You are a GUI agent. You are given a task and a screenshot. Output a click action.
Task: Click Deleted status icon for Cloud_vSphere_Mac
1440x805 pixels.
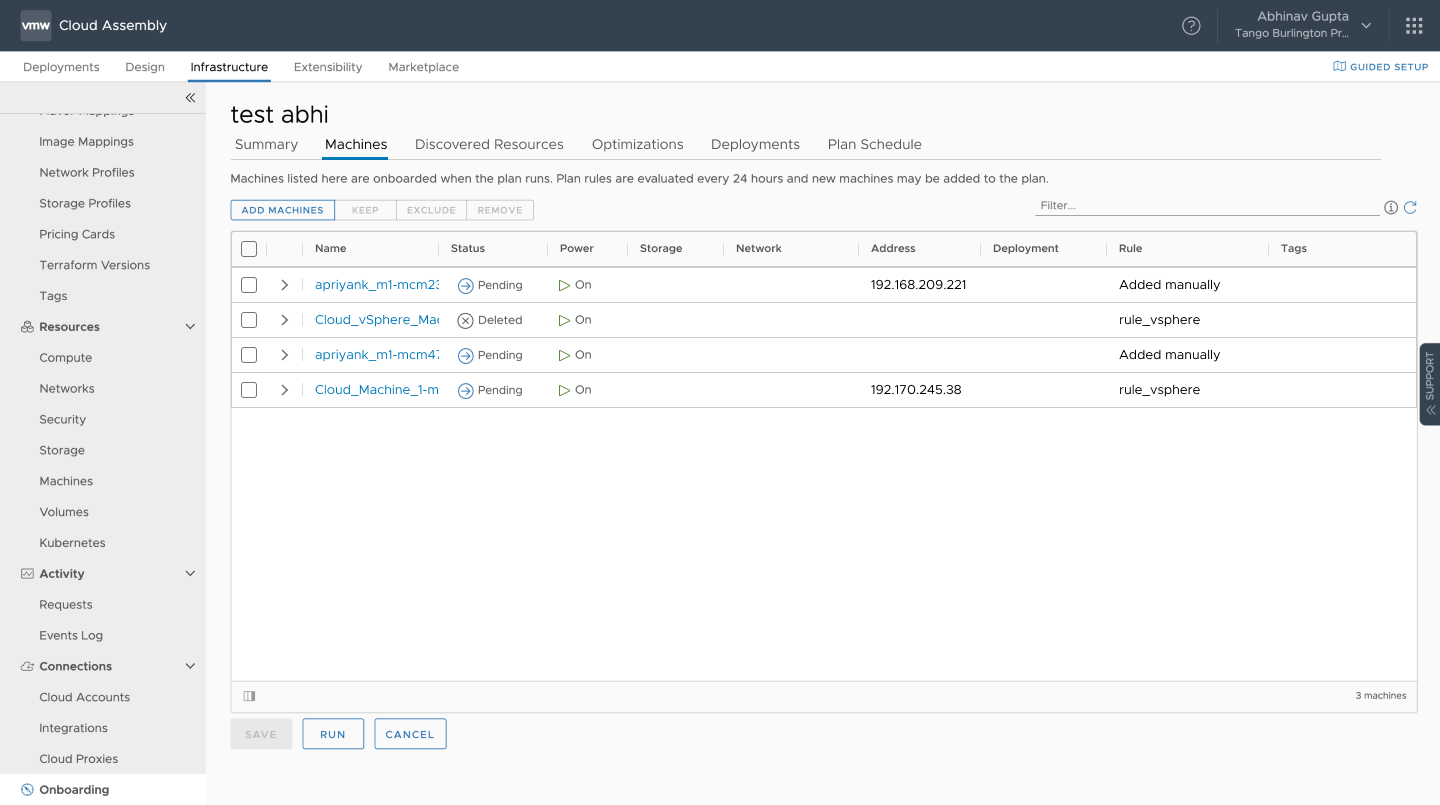(465, 320)
